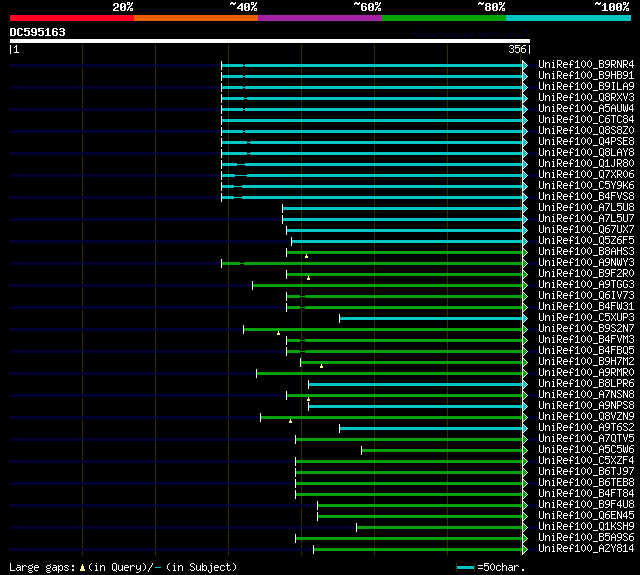Click the UniRef100_Q1JR80 label
Image resolution: width=640 pixels, height=575 pixels.
point(586,164)
